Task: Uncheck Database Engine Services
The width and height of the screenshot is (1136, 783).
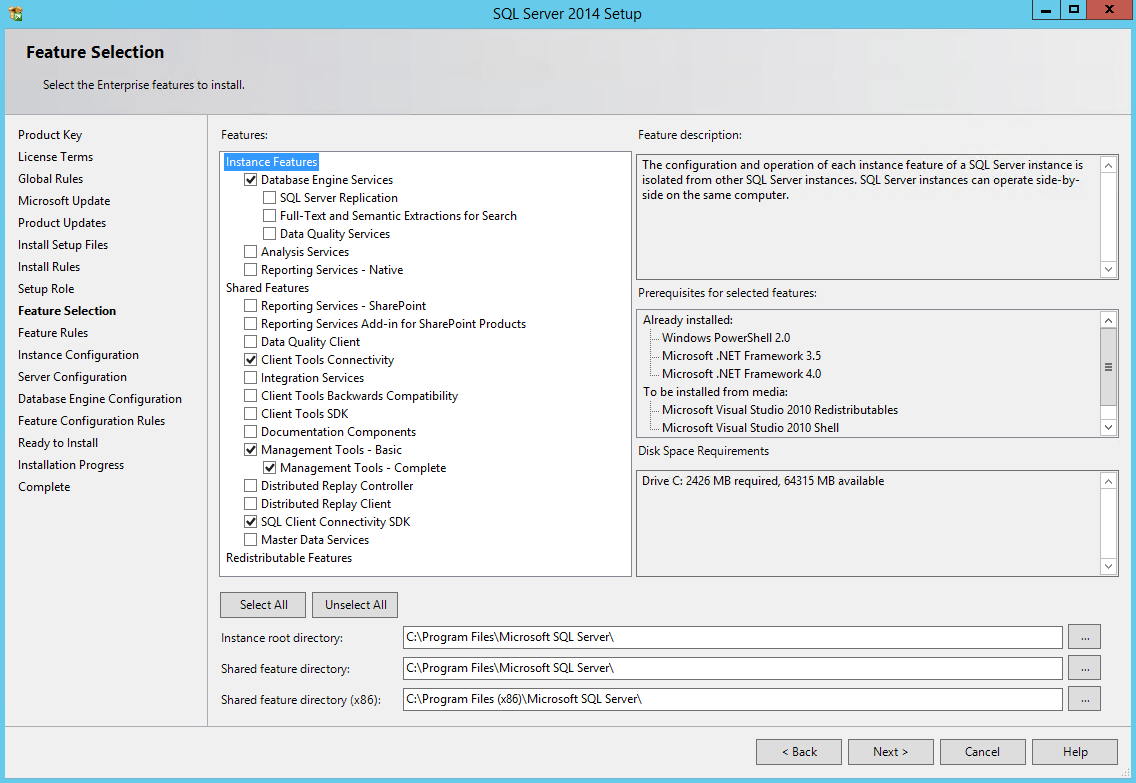Action: click(x=250, y=179)
